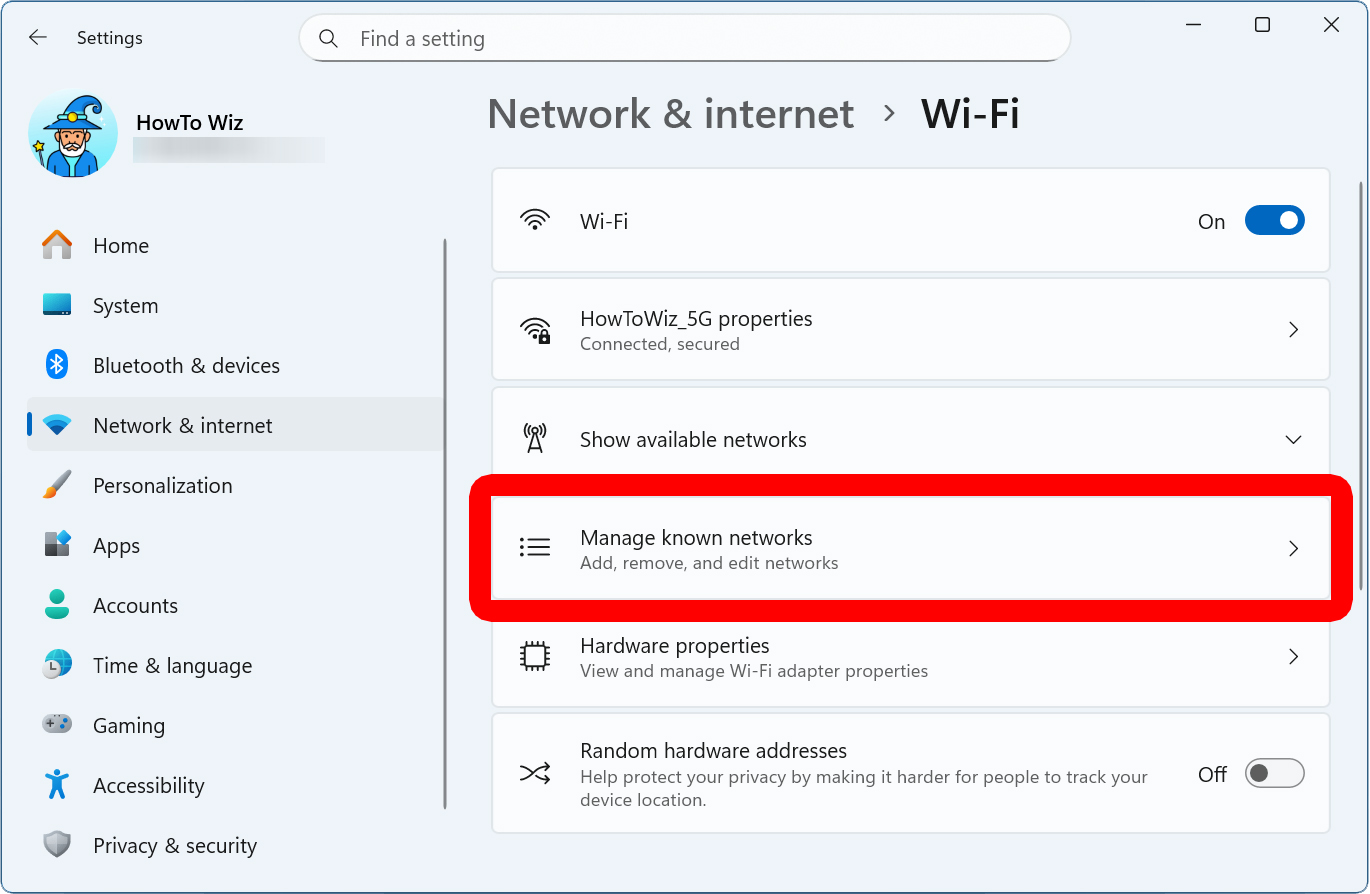Click Network & internet breadcrumb link
The width and height of the screenshot is (1370, 894).
(670, 114)
